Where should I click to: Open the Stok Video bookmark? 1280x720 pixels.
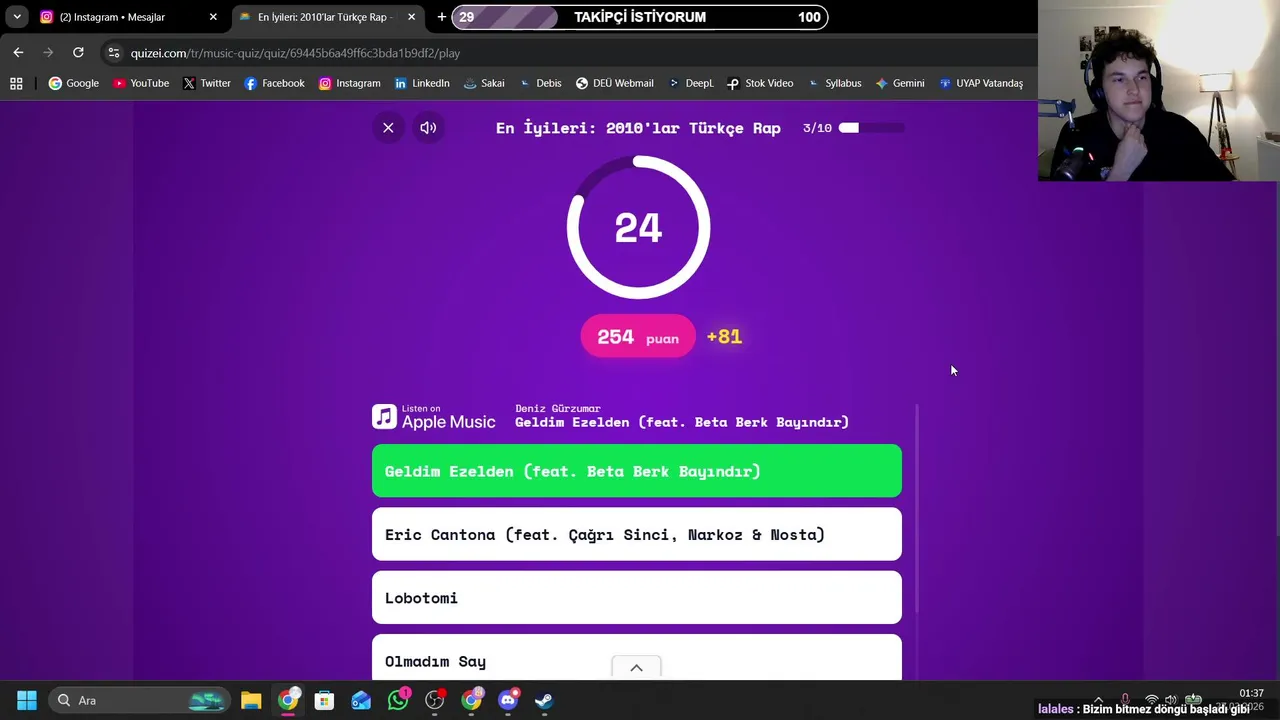coord(760,83)
